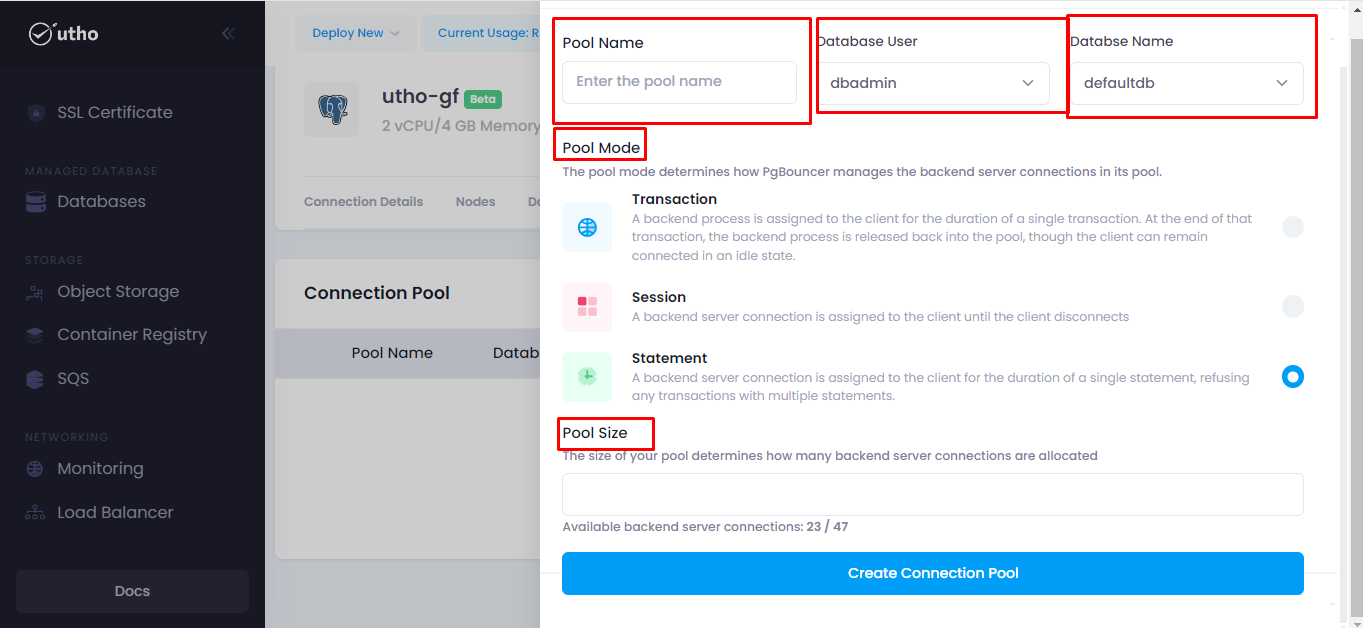Click the Create Connection Pool button
The width and height of the screenshot is (1363, 628).
point(933,573)
